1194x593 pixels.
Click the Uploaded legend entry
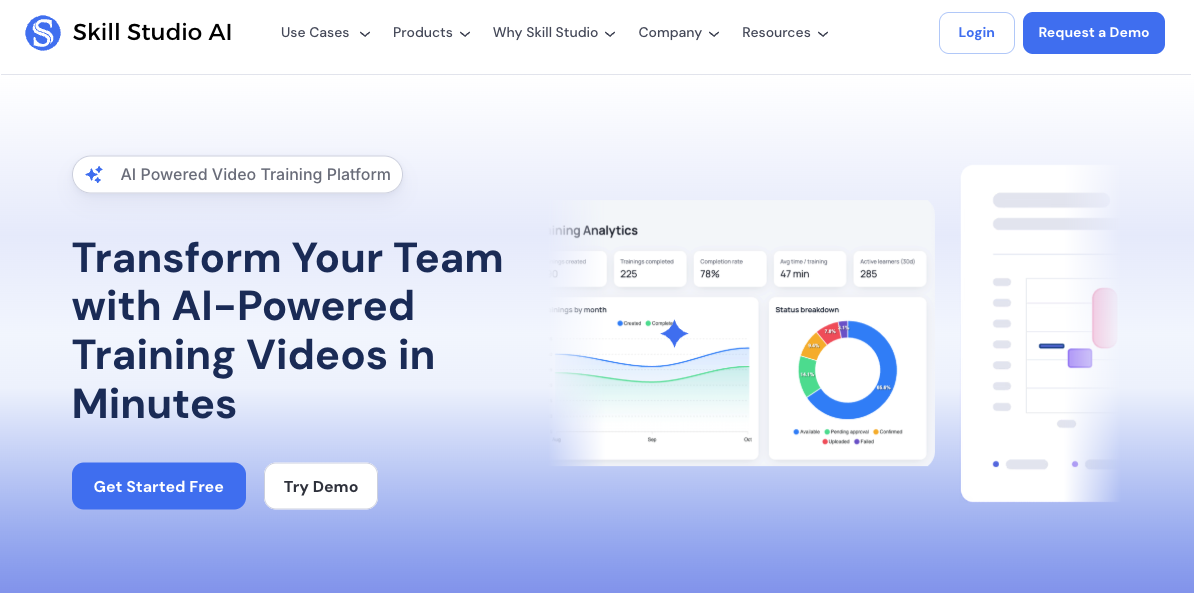tap(836, 442)
